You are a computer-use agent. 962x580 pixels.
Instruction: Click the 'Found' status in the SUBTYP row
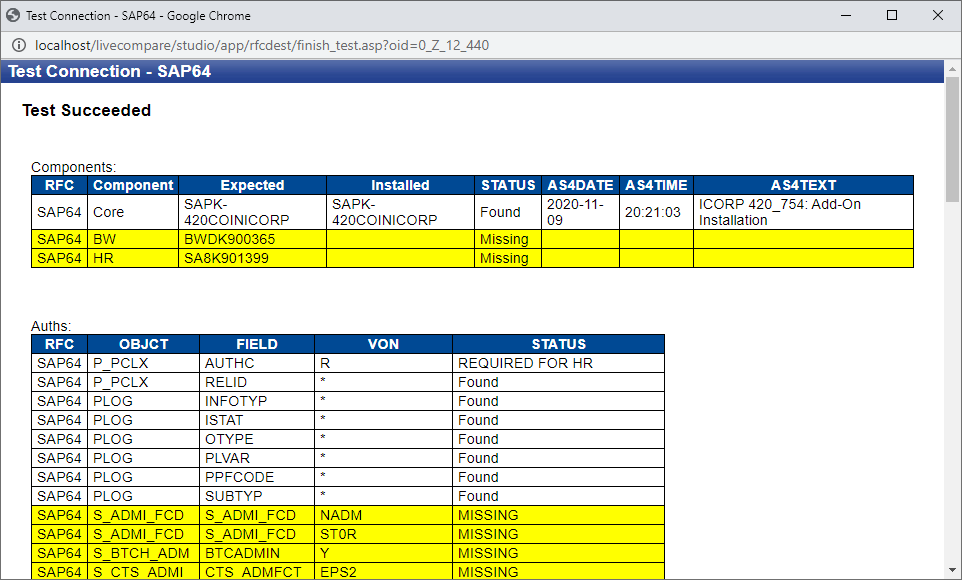pos(559,497)
